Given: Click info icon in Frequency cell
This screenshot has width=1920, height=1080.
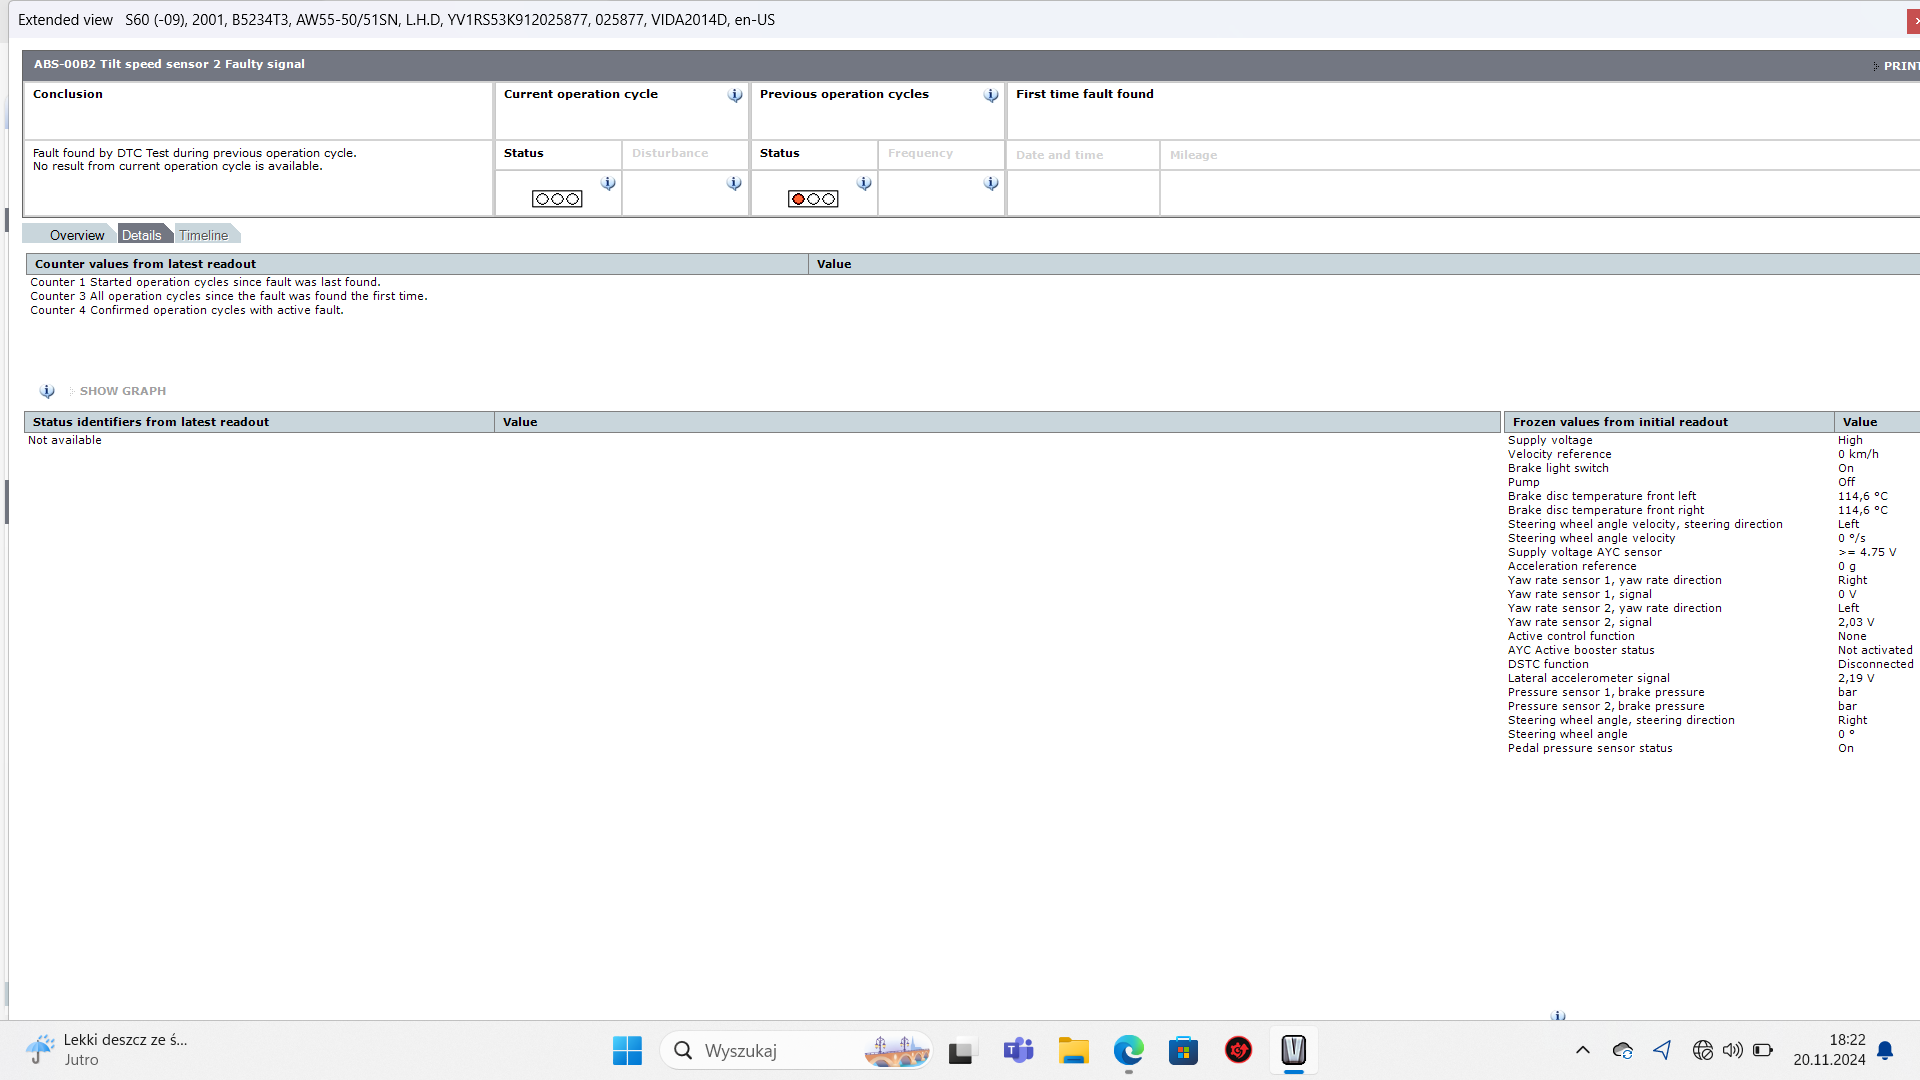Looking at the screenshot, I should coord(991,183).
